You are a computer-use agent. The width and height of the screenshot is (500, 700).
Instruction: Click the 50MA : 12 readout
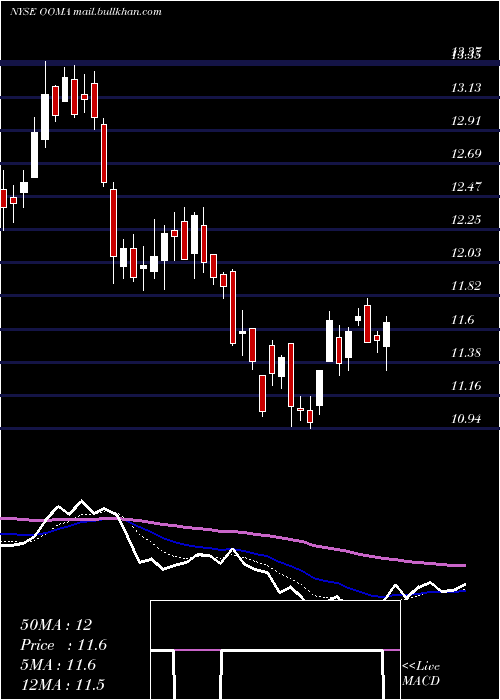56,625
